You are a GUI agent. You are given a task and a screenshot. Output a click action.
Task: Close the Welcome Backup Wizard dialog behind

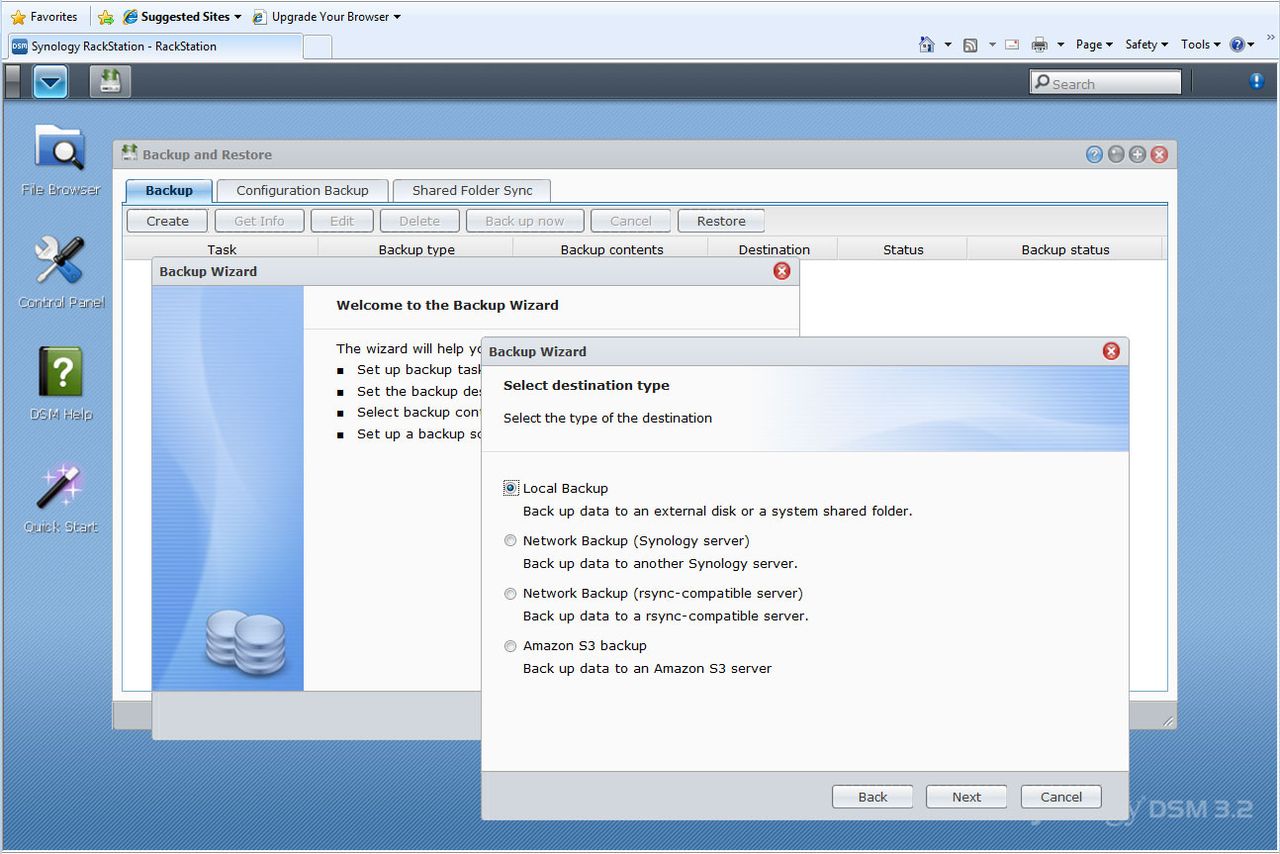782,271
